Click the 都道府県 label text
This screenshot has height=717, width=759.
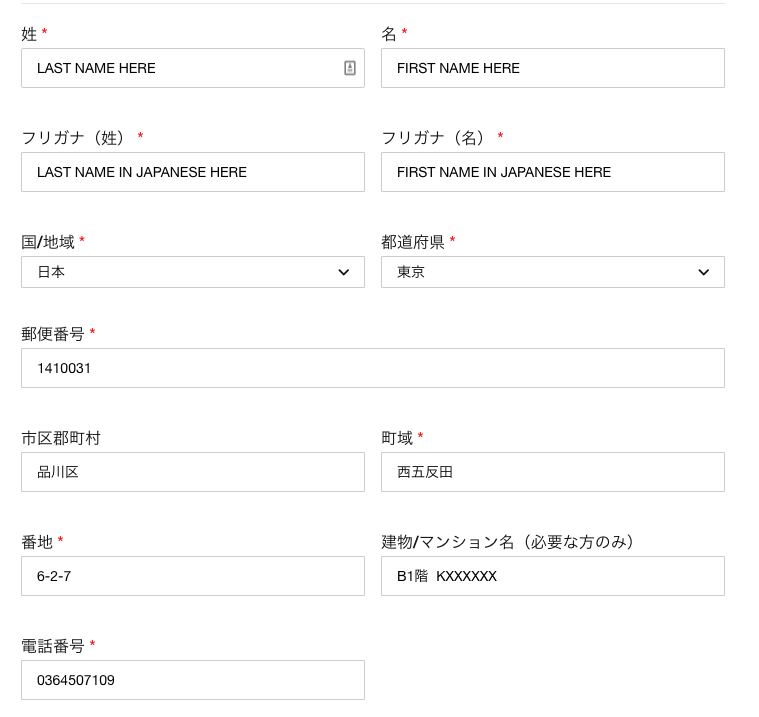tap(413, 242)
